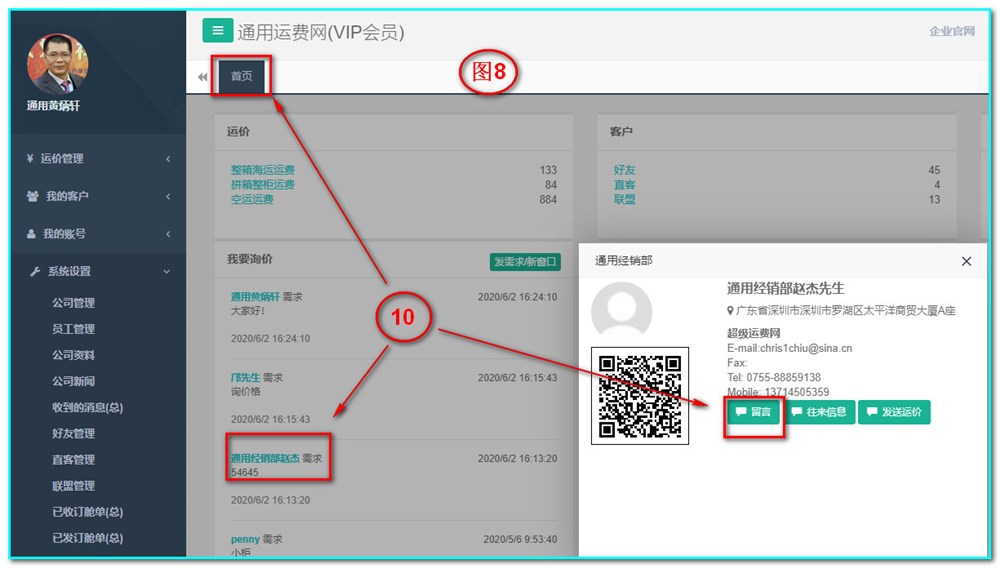Screen dimensions: 1000x568
Task: Open the 好友 customer link
Action: coord(624,170)
